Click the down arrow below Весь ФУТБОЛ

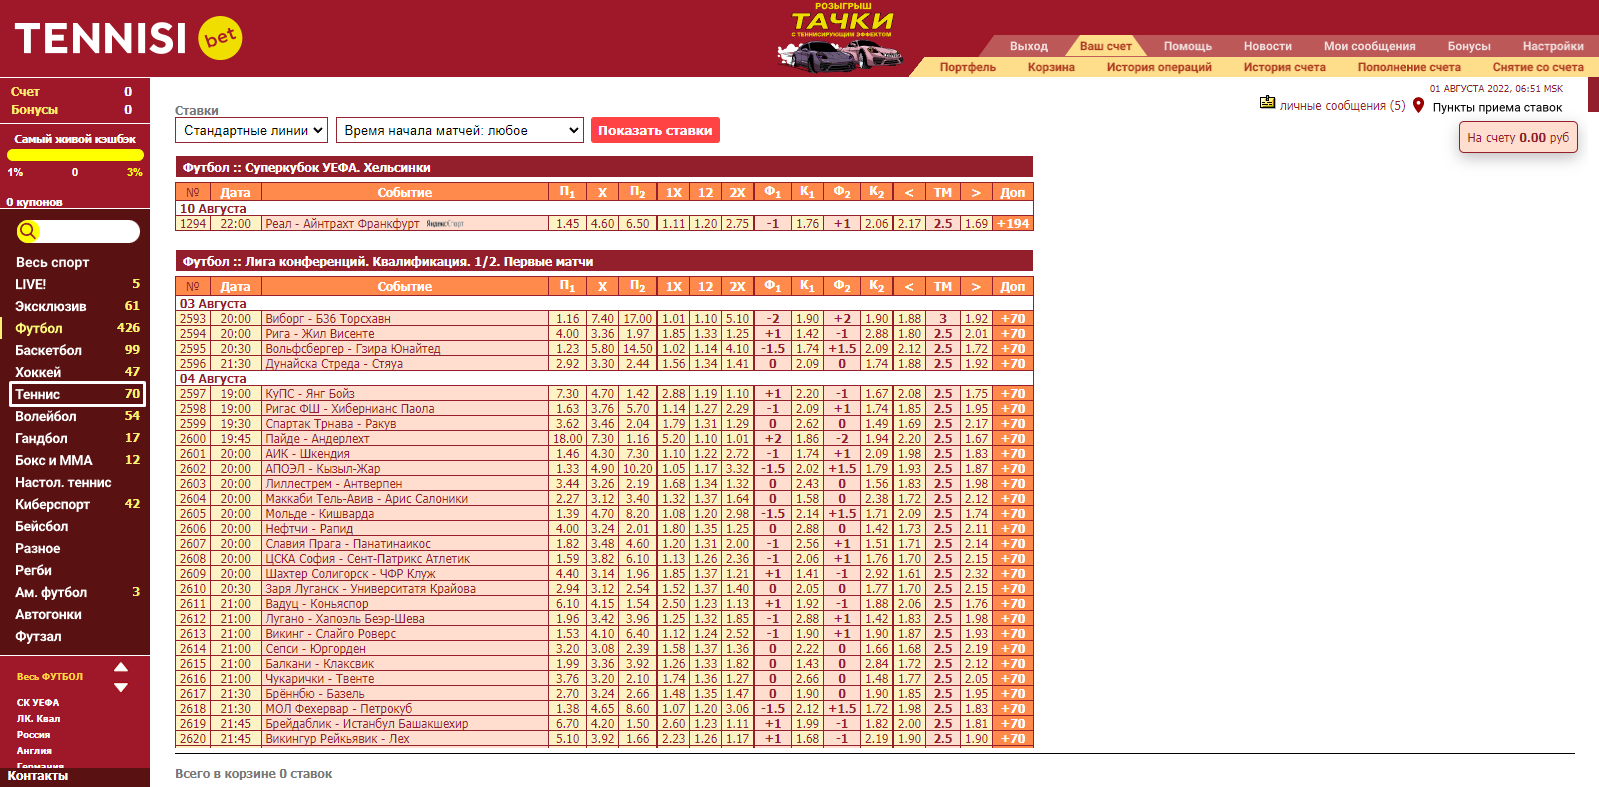(x=121, y=687)
